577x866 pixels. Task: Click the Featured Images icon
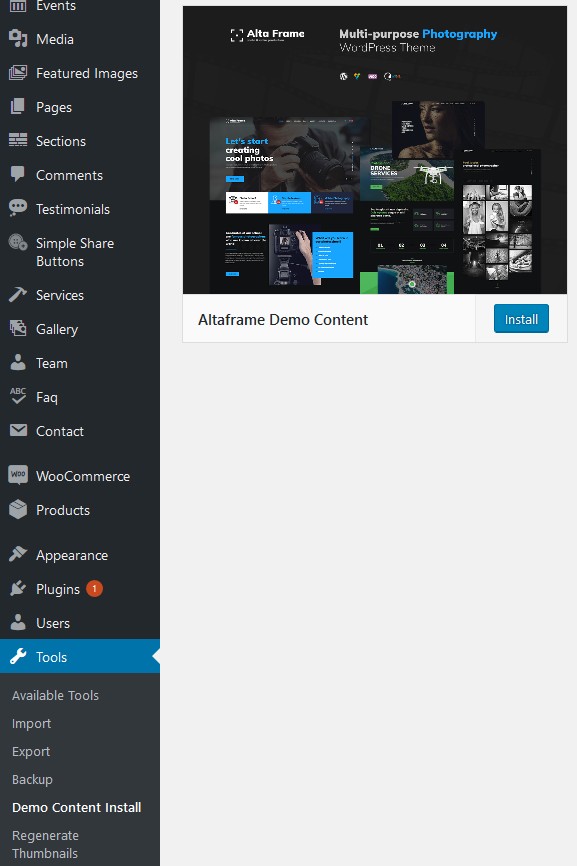click(18, 73)
